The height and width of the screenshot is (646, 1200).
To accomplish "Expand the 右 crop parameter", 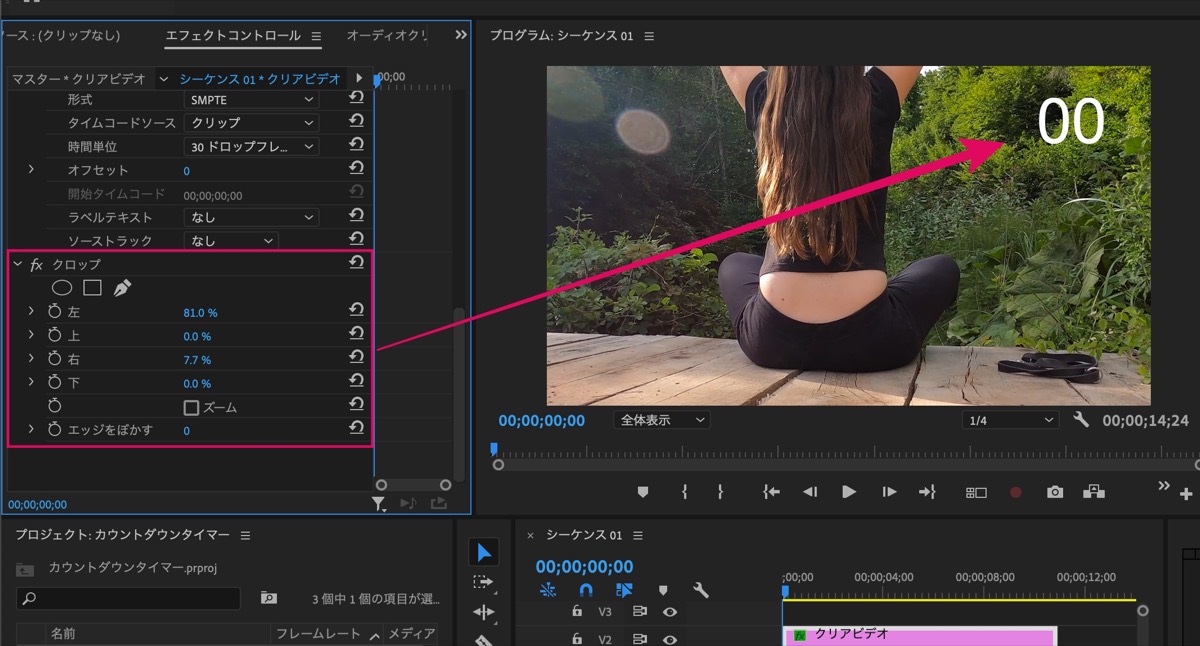I will 31,358.
